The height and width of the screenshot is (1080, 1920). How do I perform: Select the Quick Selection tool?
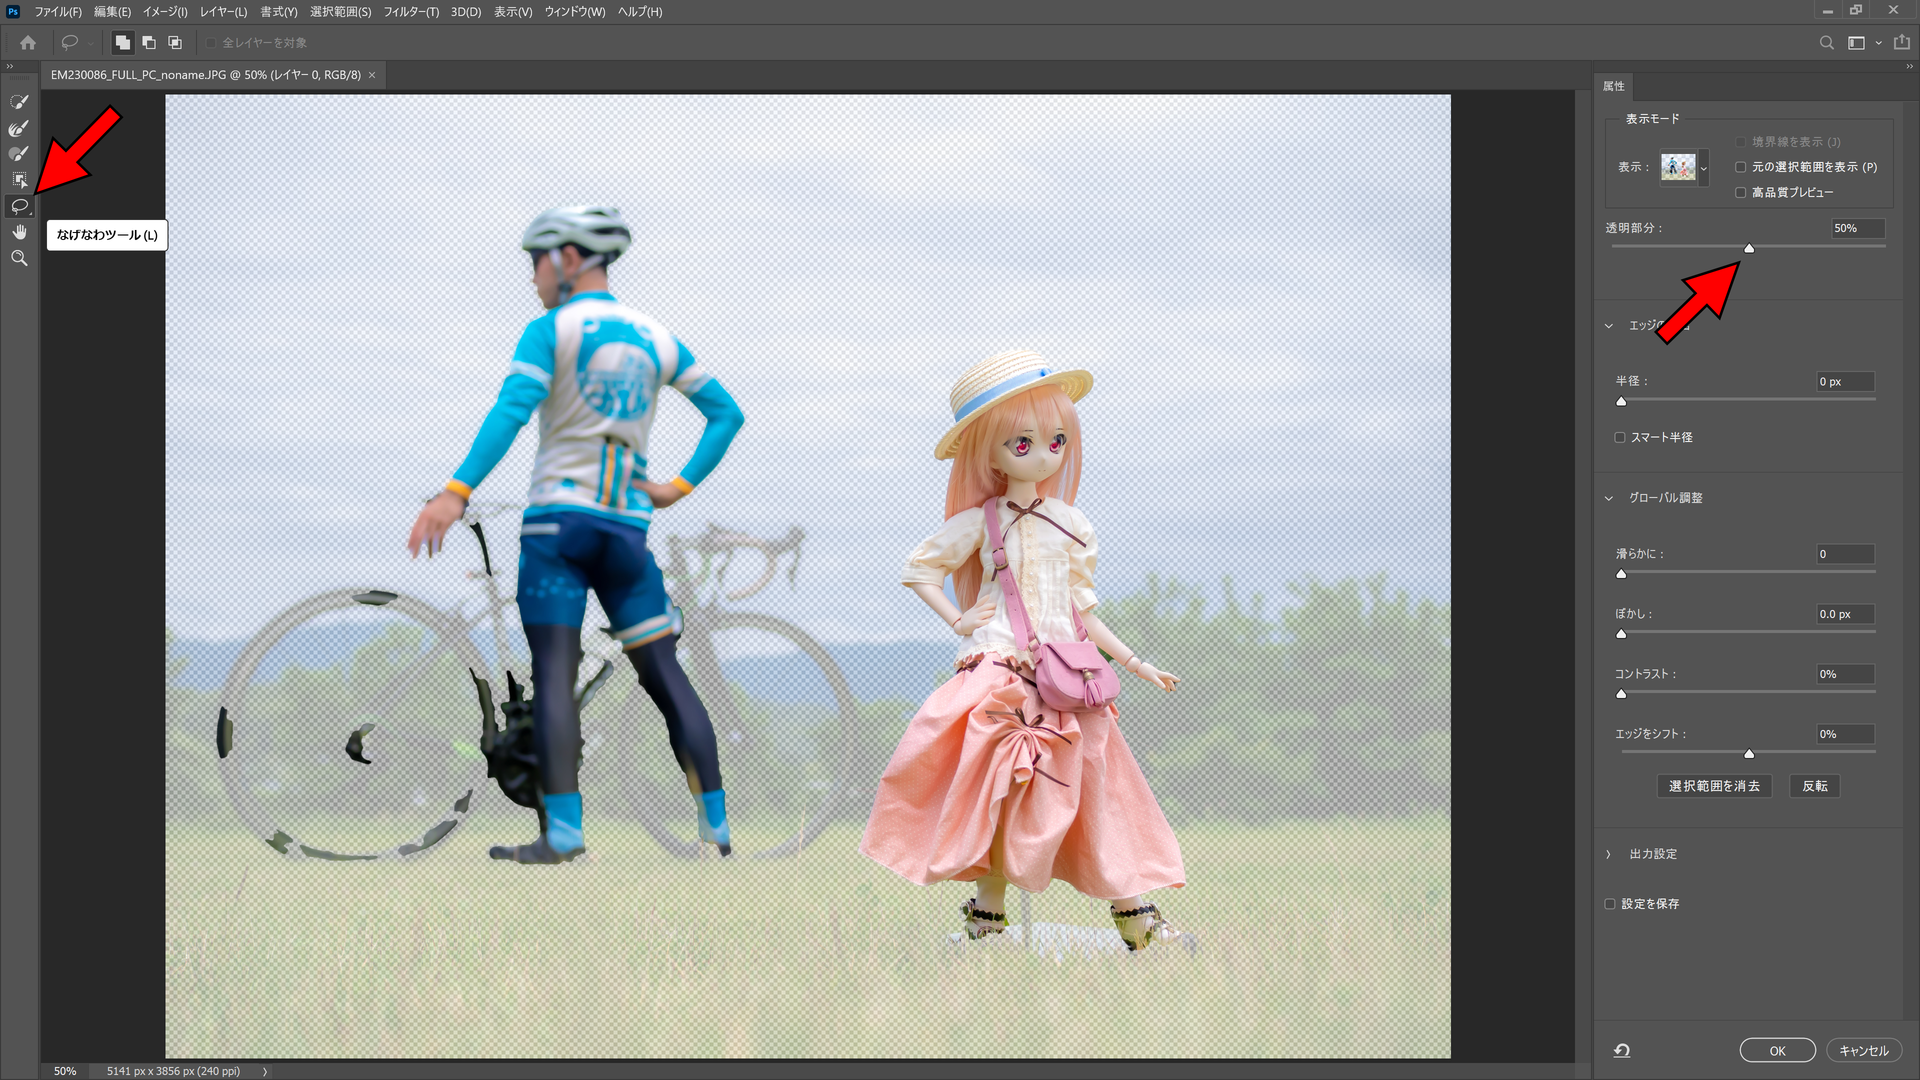tap(18, 101)
